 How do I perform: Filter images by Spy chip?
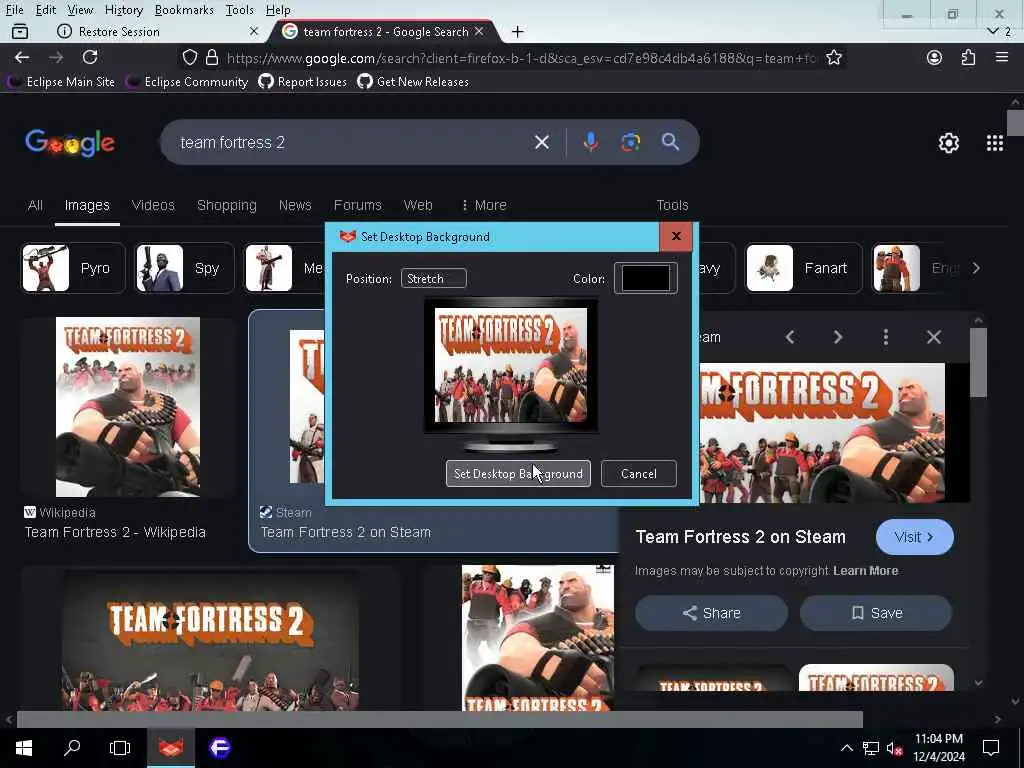coord(184,268)
